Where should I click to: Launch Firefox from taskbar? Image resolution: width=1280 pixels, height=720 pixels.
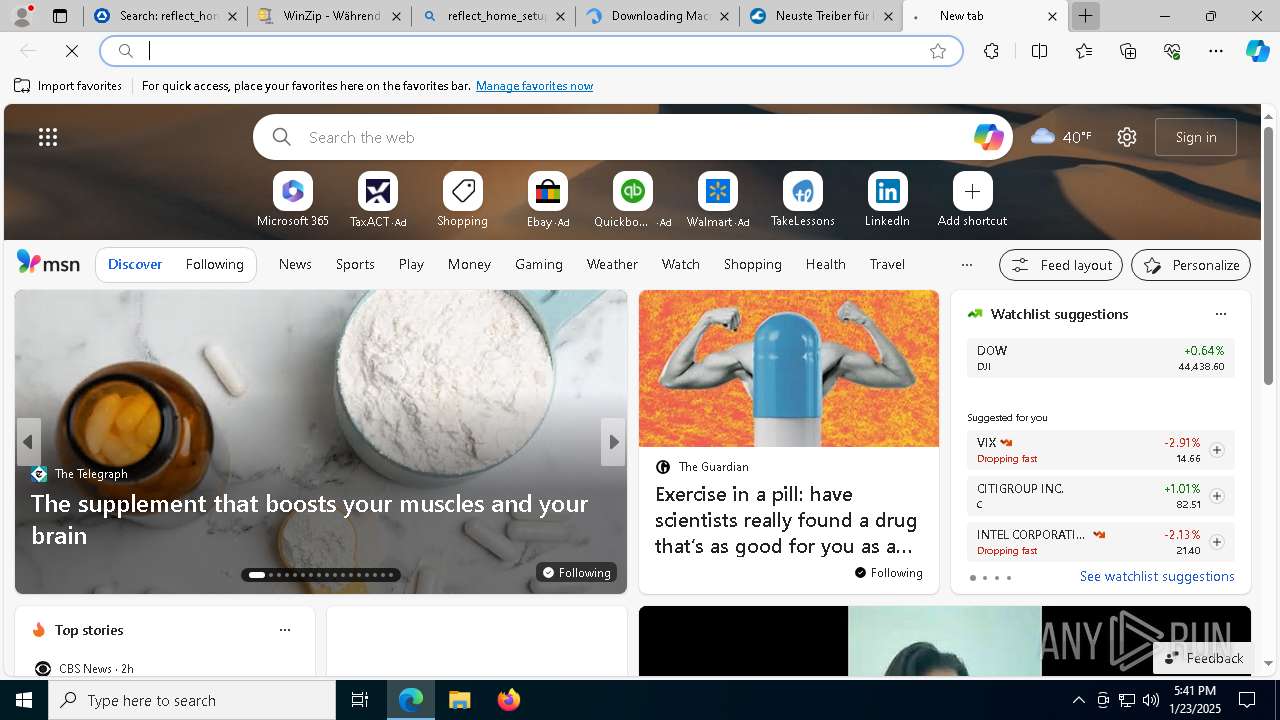tap(508, 700)
